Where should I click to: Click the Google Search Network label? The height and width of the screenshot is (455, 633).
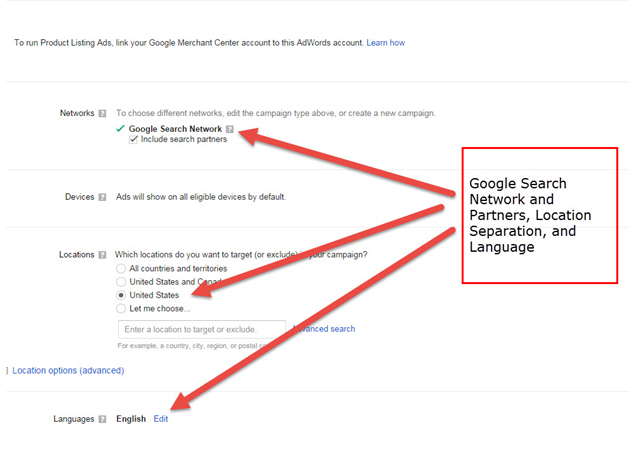(x=175, y=129)
